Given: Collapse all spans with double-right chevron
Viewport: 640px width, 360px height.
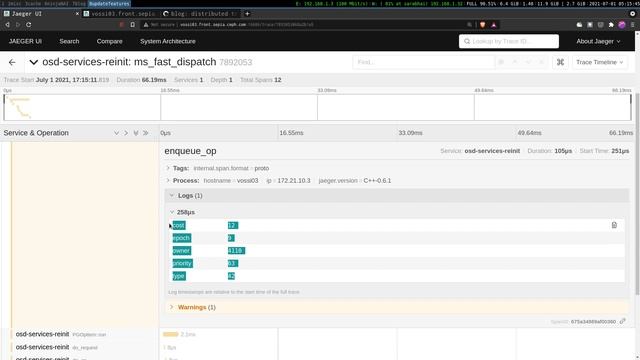Looking at the screenshot, I should (x=146, y=133).
